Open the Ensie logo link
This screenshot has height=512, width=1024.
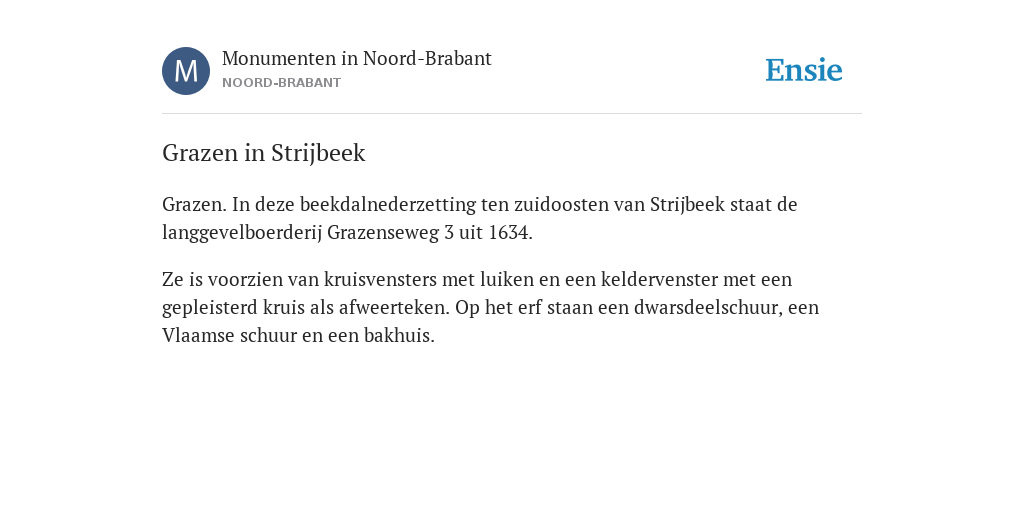click(804, 70)
